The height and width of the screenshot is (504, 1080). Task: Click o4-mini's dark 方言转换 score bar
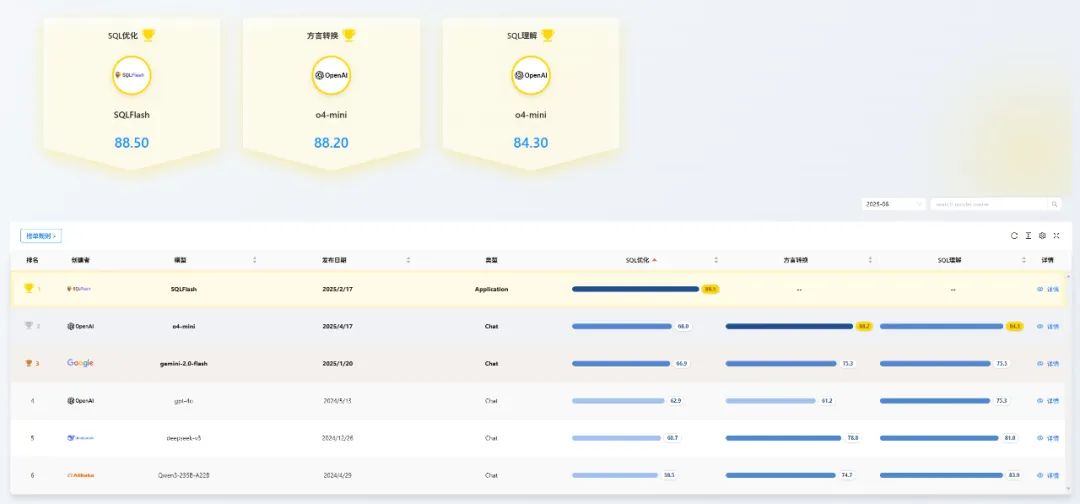click(x=789, y=326)
